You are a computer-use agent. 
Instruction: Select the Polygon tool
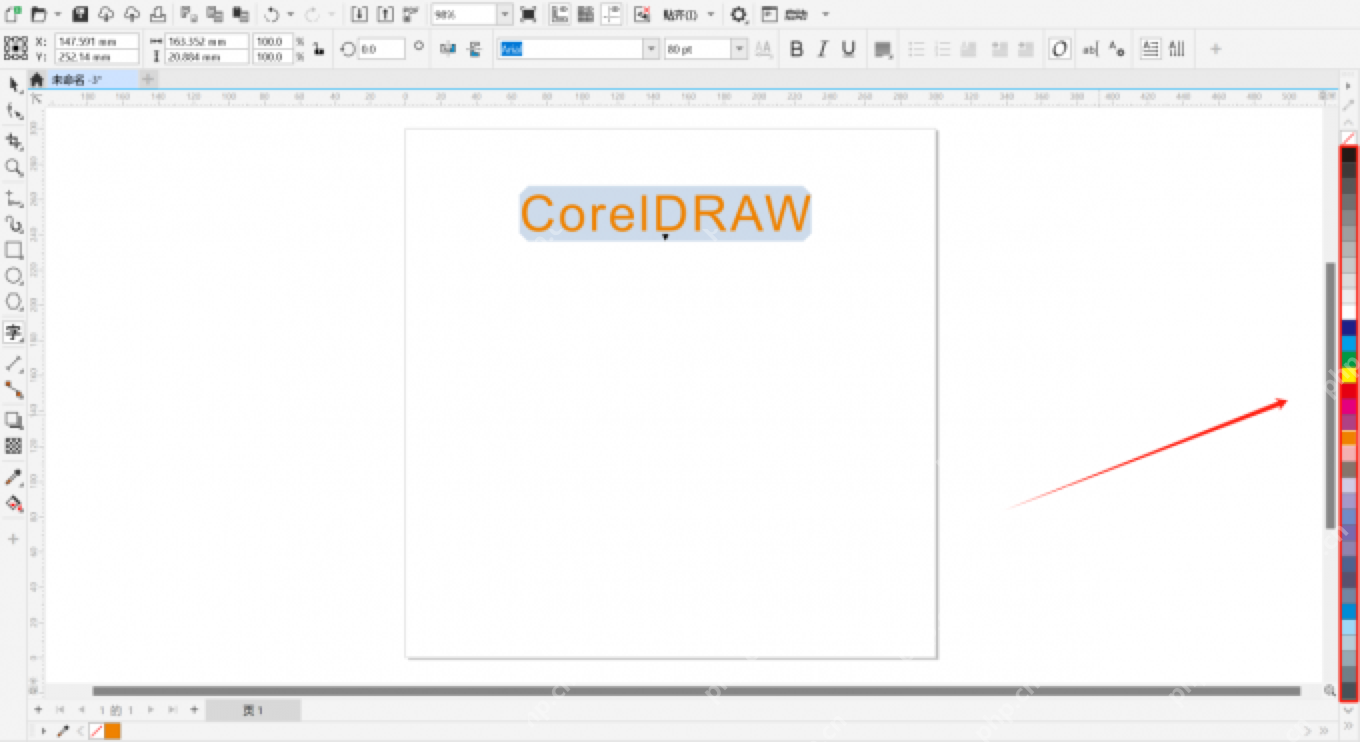tap(14, 302)
